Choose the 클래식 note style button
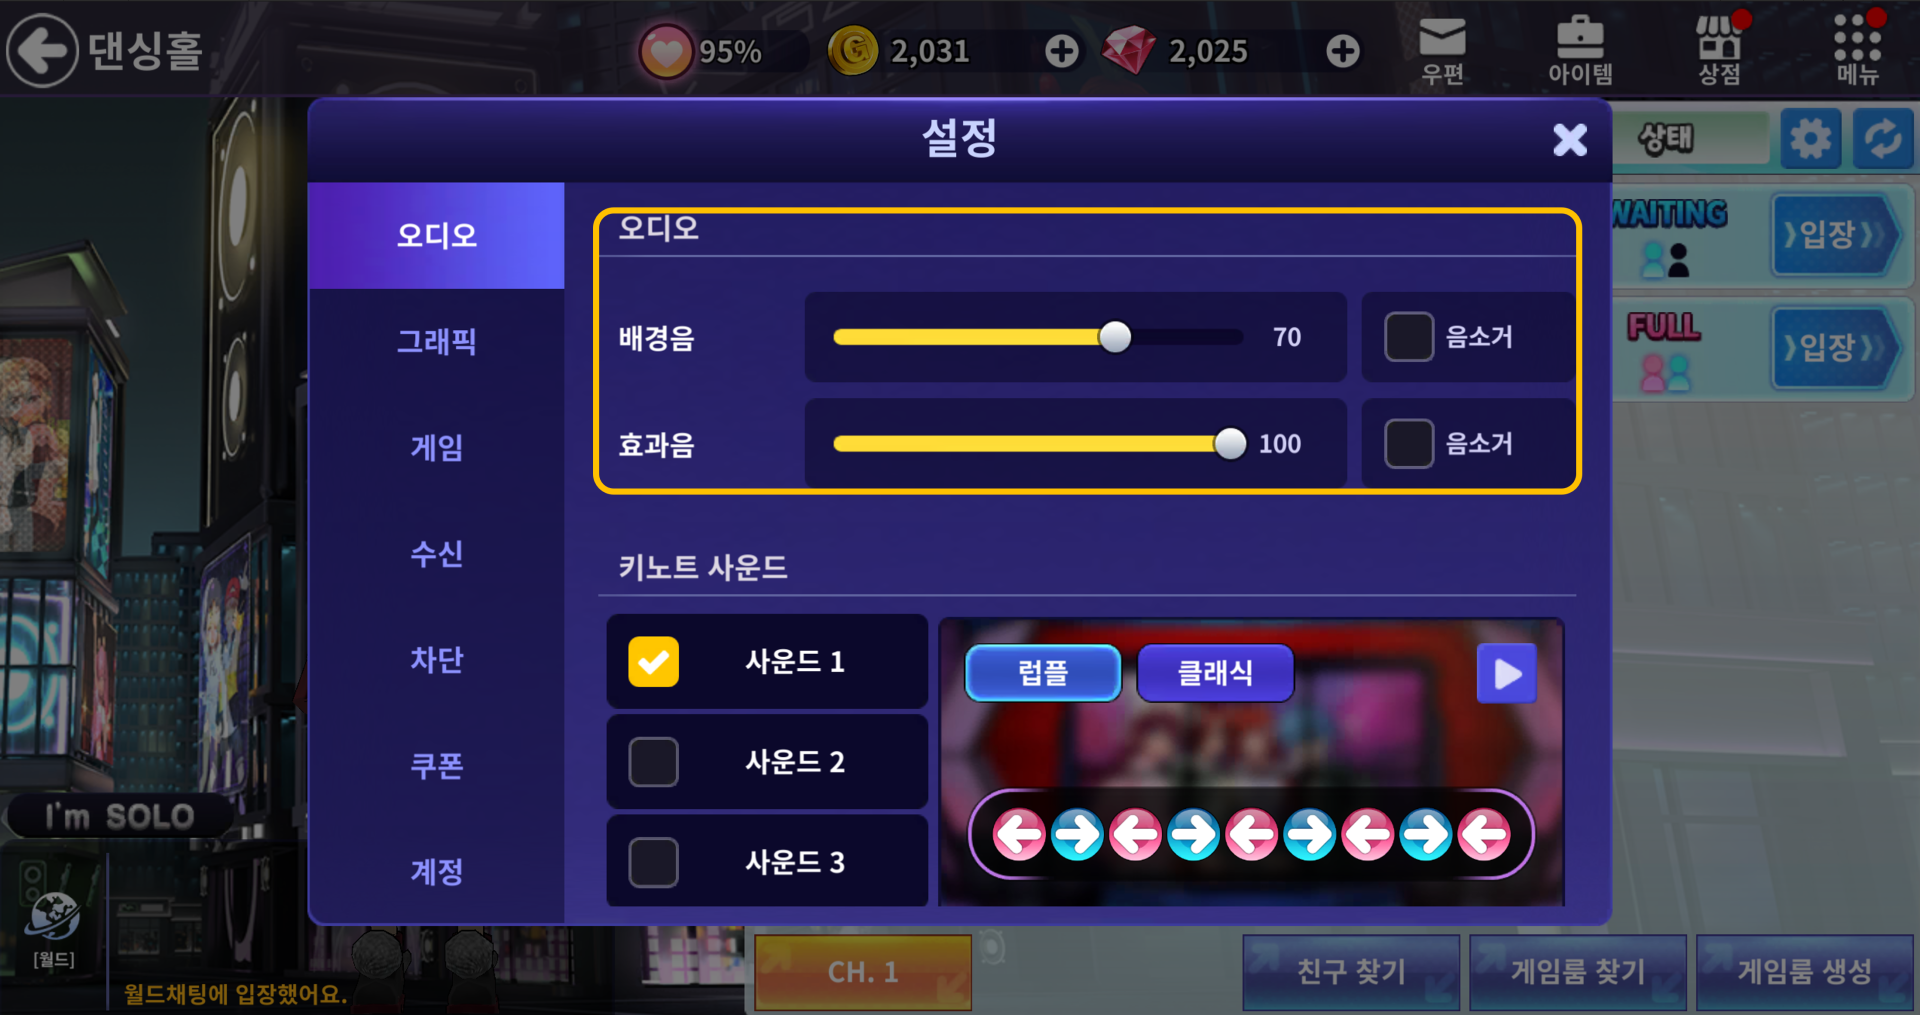This screenshot has height=1015, width=1920. point(1215,673)
